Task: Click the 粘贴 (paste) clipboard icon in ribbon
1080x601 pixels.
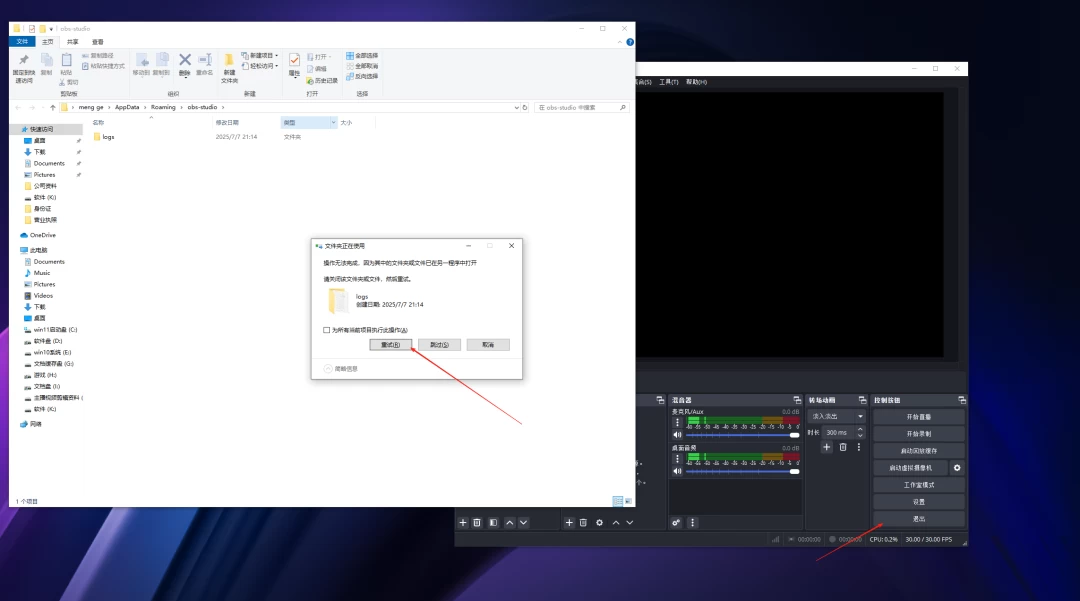Action: [x=66, y=64]
